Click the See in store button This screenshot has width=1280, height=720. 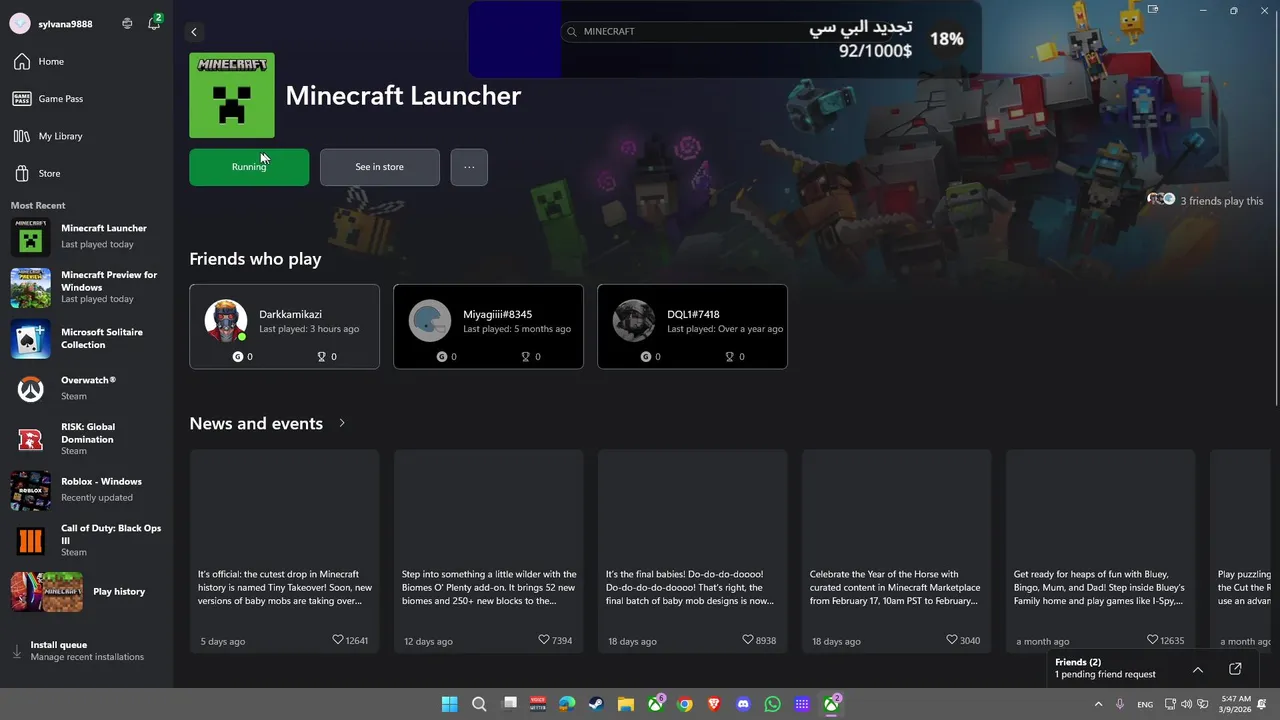coord(380,167)
